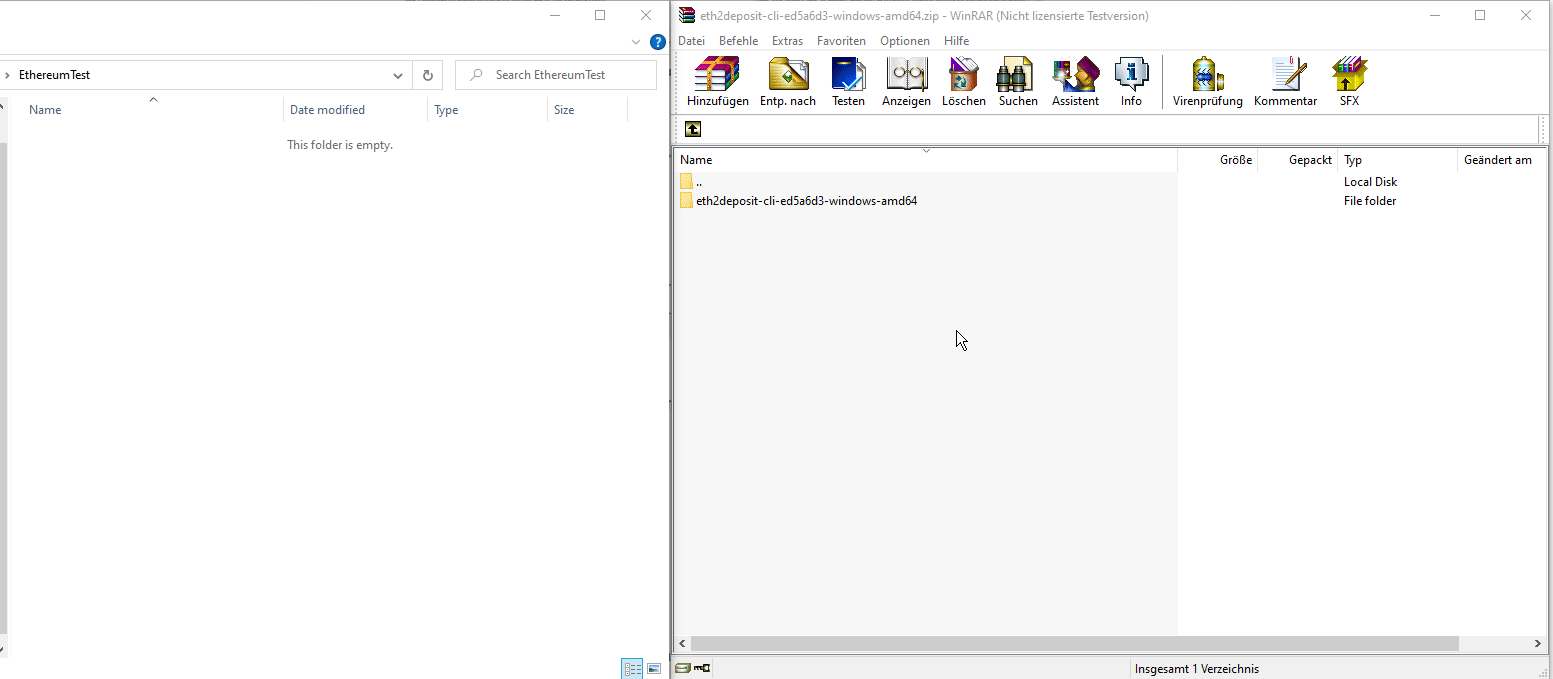The width and height of the screenshot is (1553, 679).
Task: Click EthereumTest in Explorer address bar
Action: pyautogui.click(x=55, y=75)
